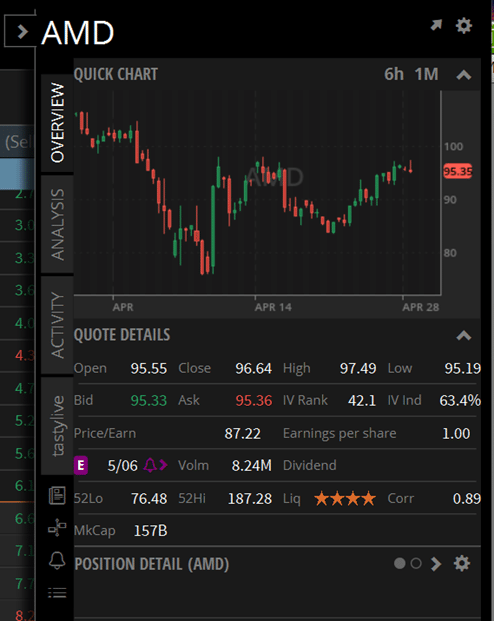
Task: Click the Close value 96.64
Action: click(x=254, y=369)
